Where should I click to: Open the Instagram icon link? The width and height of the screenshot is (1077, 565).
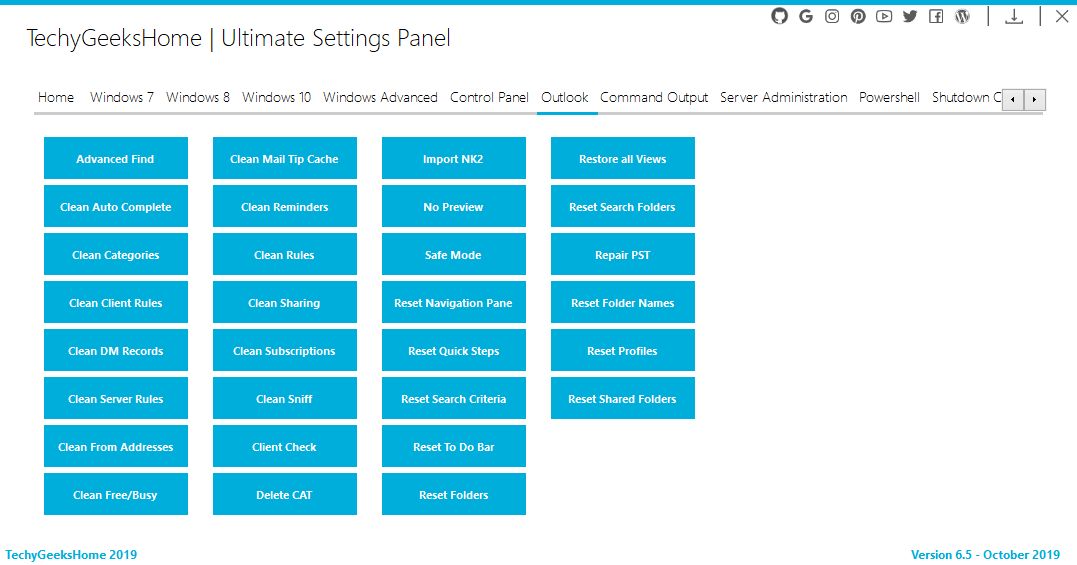[832, 16]
